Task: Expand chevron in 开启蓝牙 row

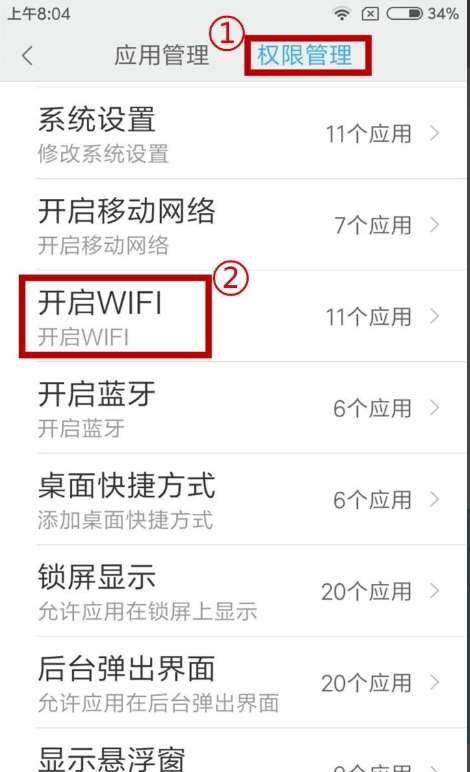Action: (x=434, y=408)
